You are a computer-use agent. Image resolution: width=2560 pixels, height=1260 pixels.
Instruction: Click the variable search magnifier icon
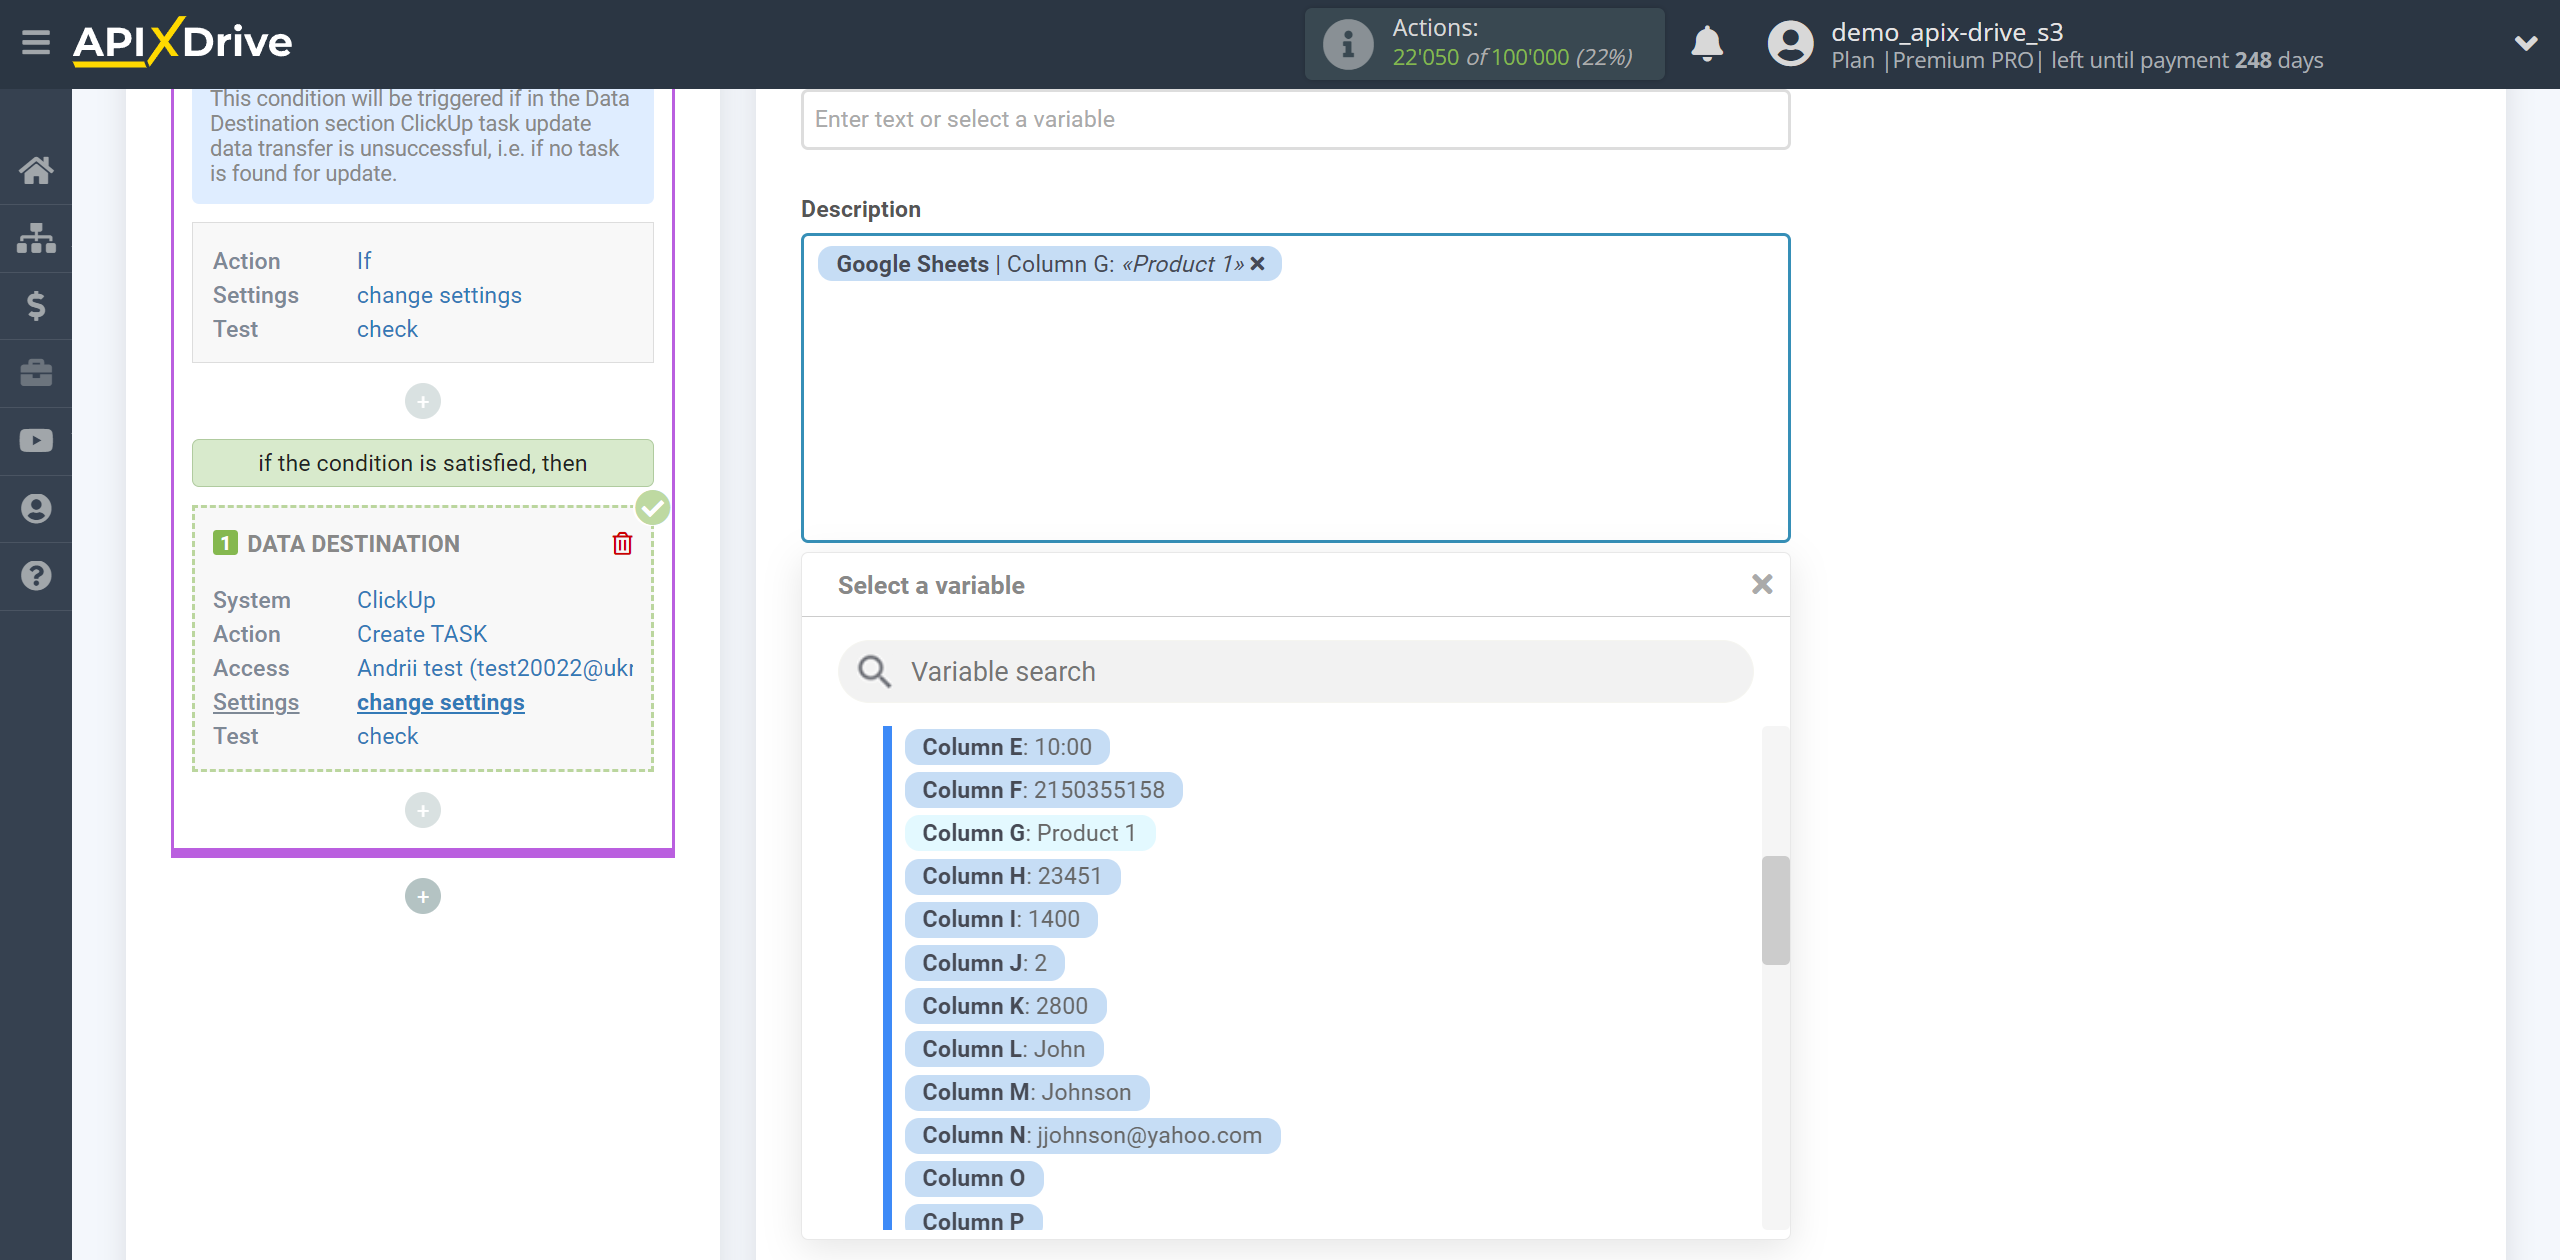[874, 671]
